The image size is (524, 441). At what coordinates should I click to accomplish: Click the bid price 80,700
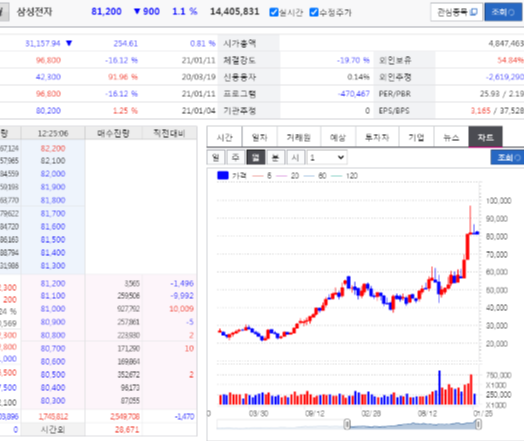53,348
